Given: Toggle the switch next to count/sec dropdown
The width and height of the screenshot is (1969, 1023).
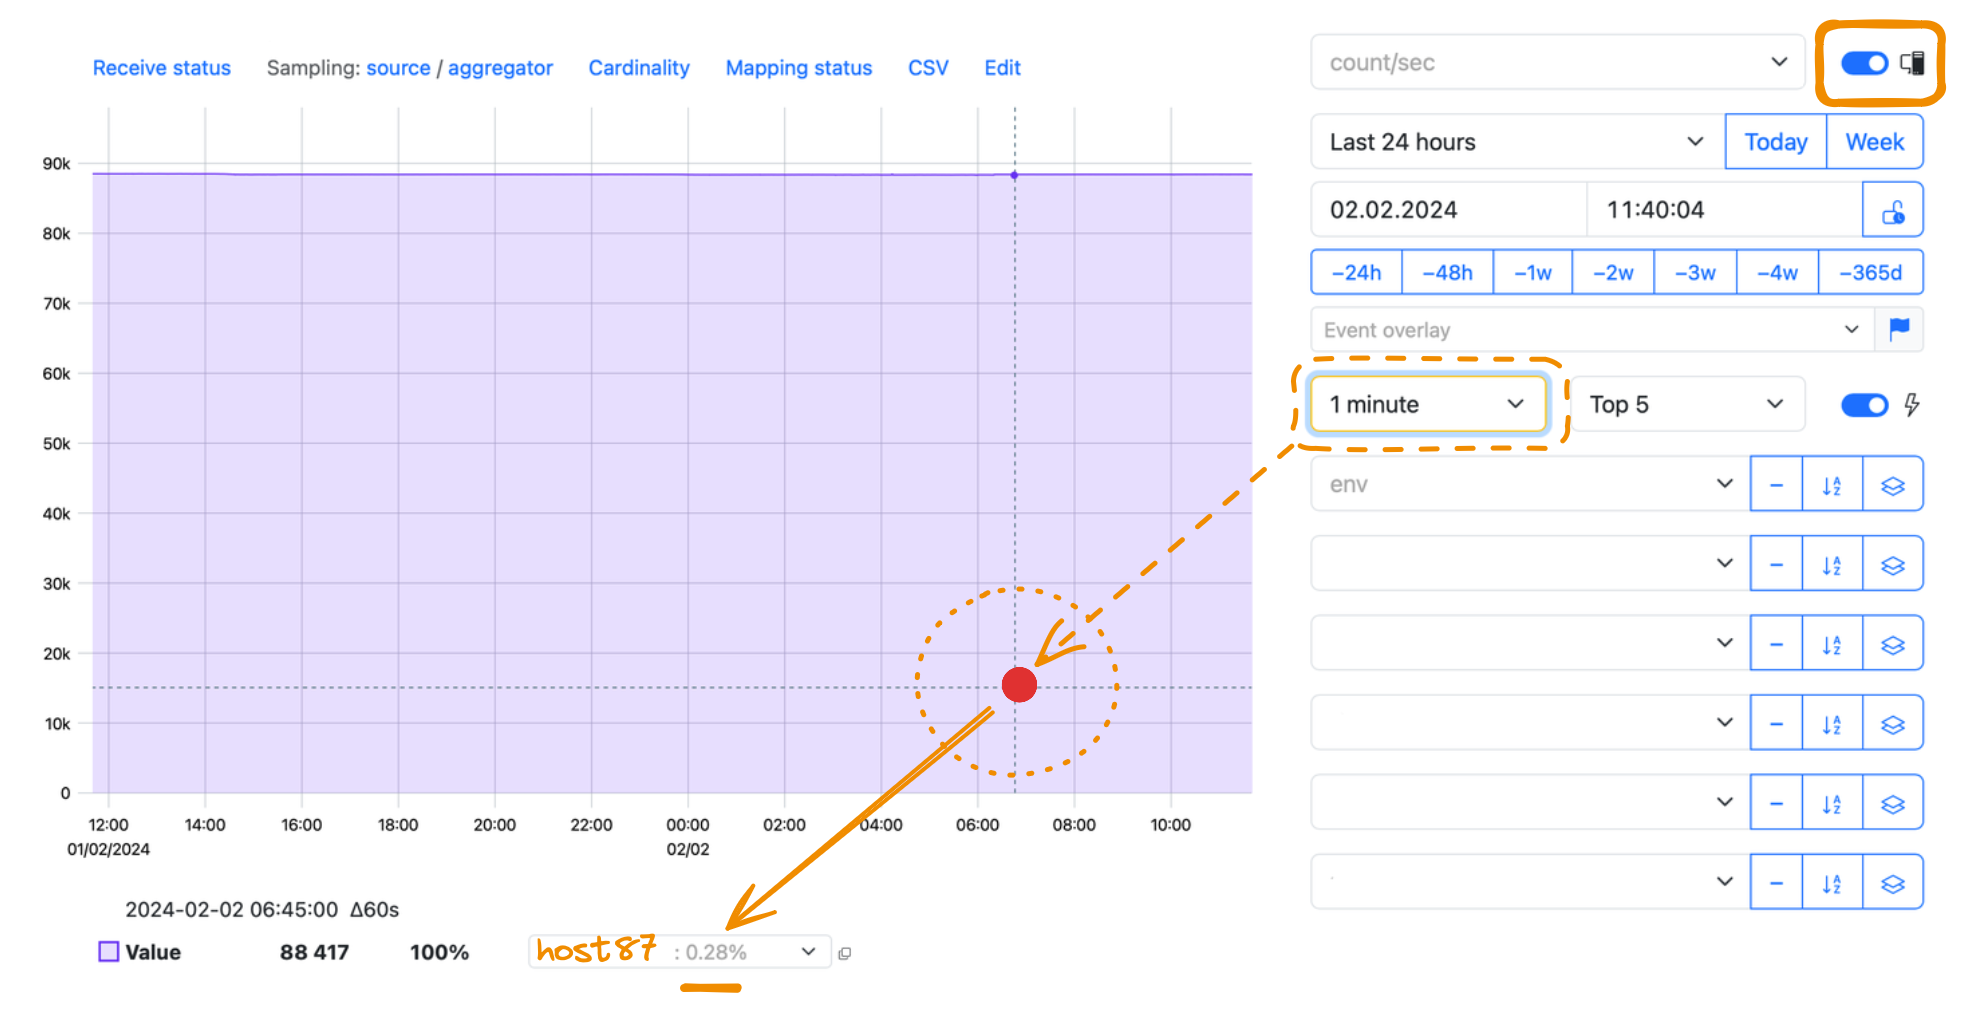Looking at the screenshot, I should coord(1864,63).
